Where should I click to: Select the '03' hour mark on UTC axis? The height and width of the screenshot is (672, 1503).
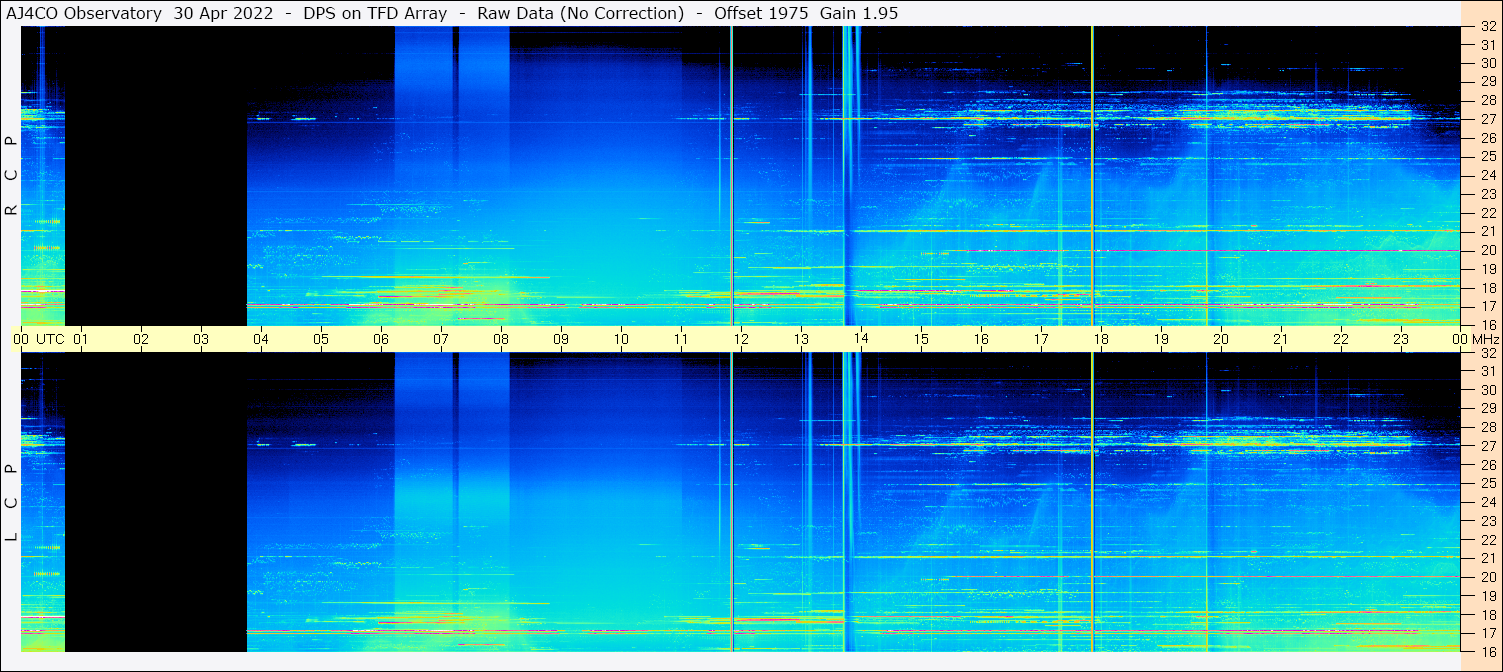tap(201, 339)
